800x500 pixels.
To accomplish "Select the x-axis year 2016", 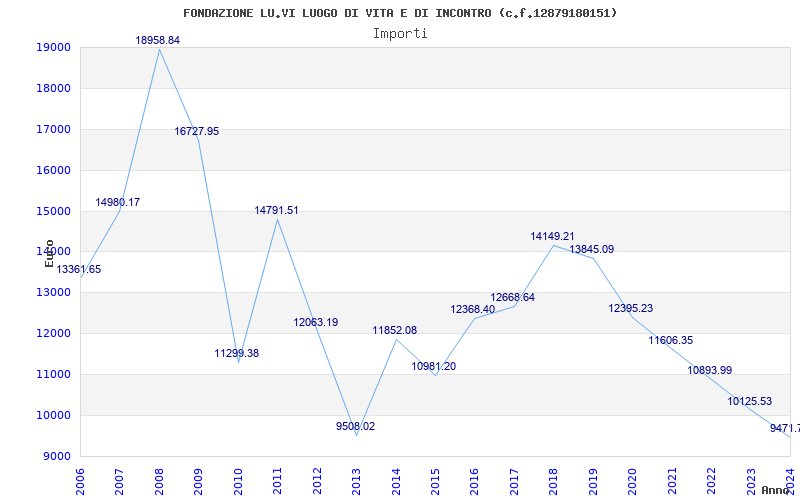I will [474, 481].
